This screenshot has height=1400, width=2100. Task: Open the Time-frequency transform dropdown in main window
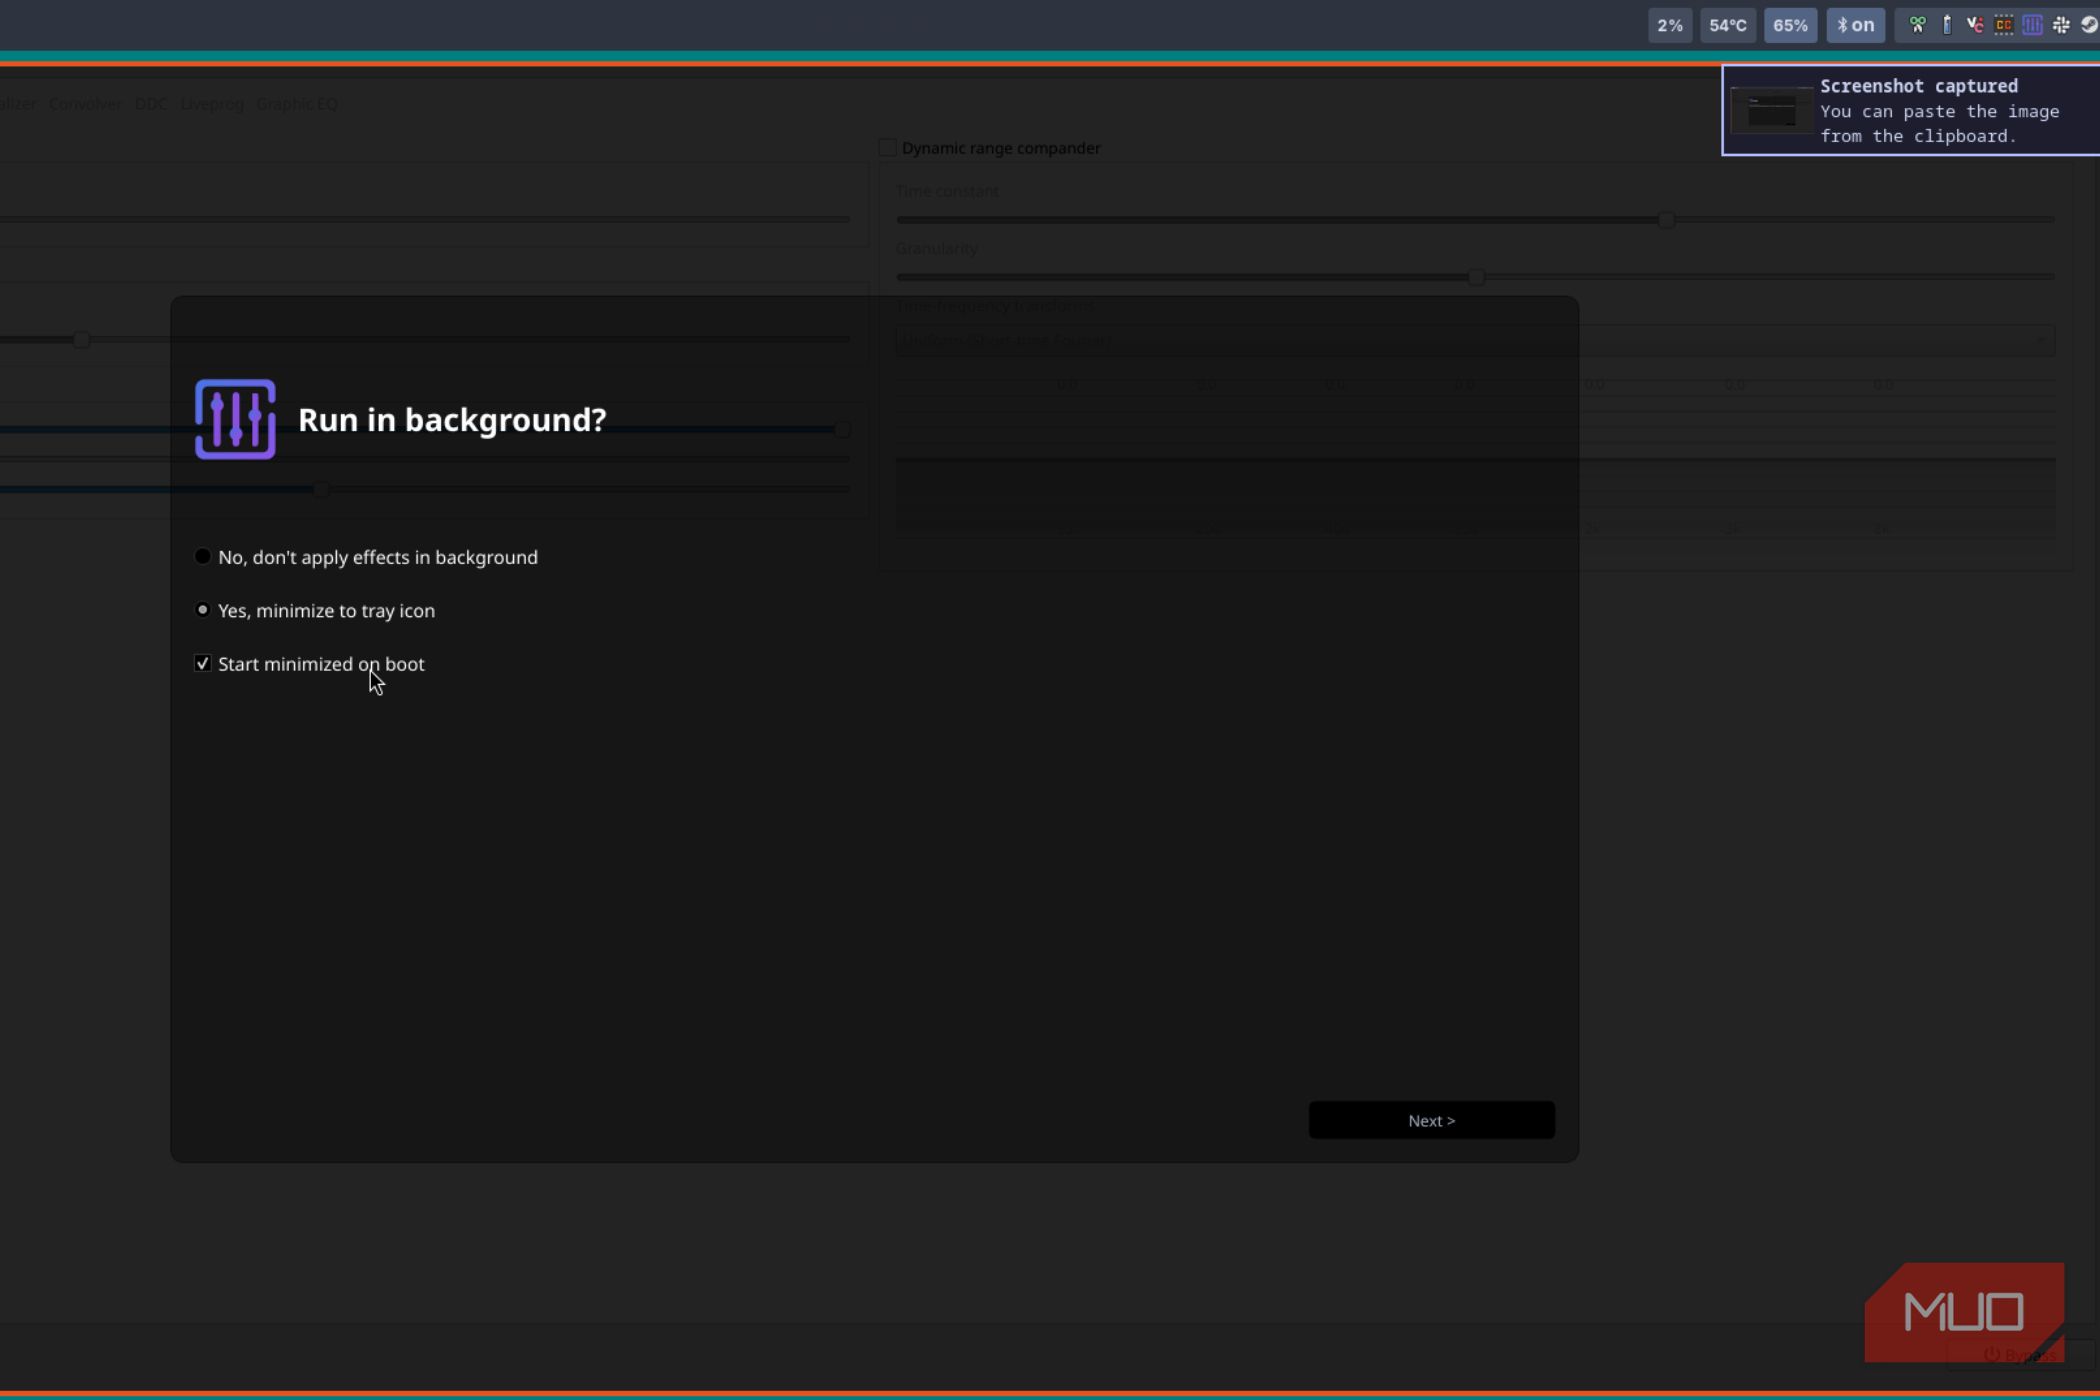point(1475,340)
